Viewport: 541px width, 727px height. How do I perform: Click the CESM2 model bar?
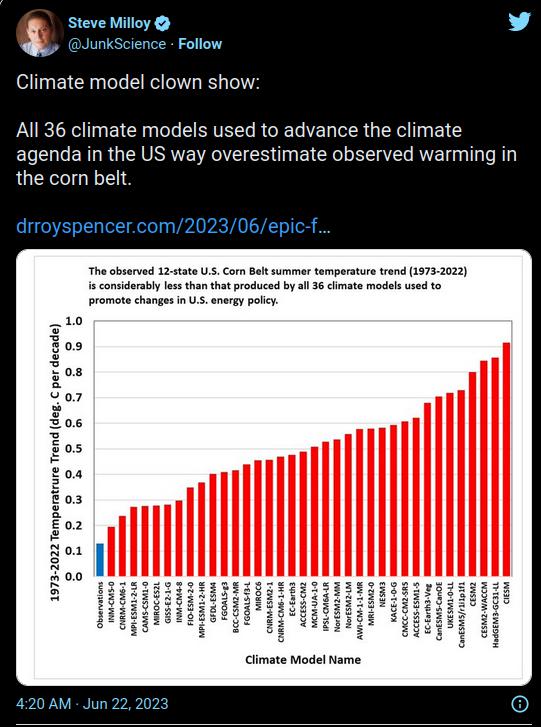(472, 474)
